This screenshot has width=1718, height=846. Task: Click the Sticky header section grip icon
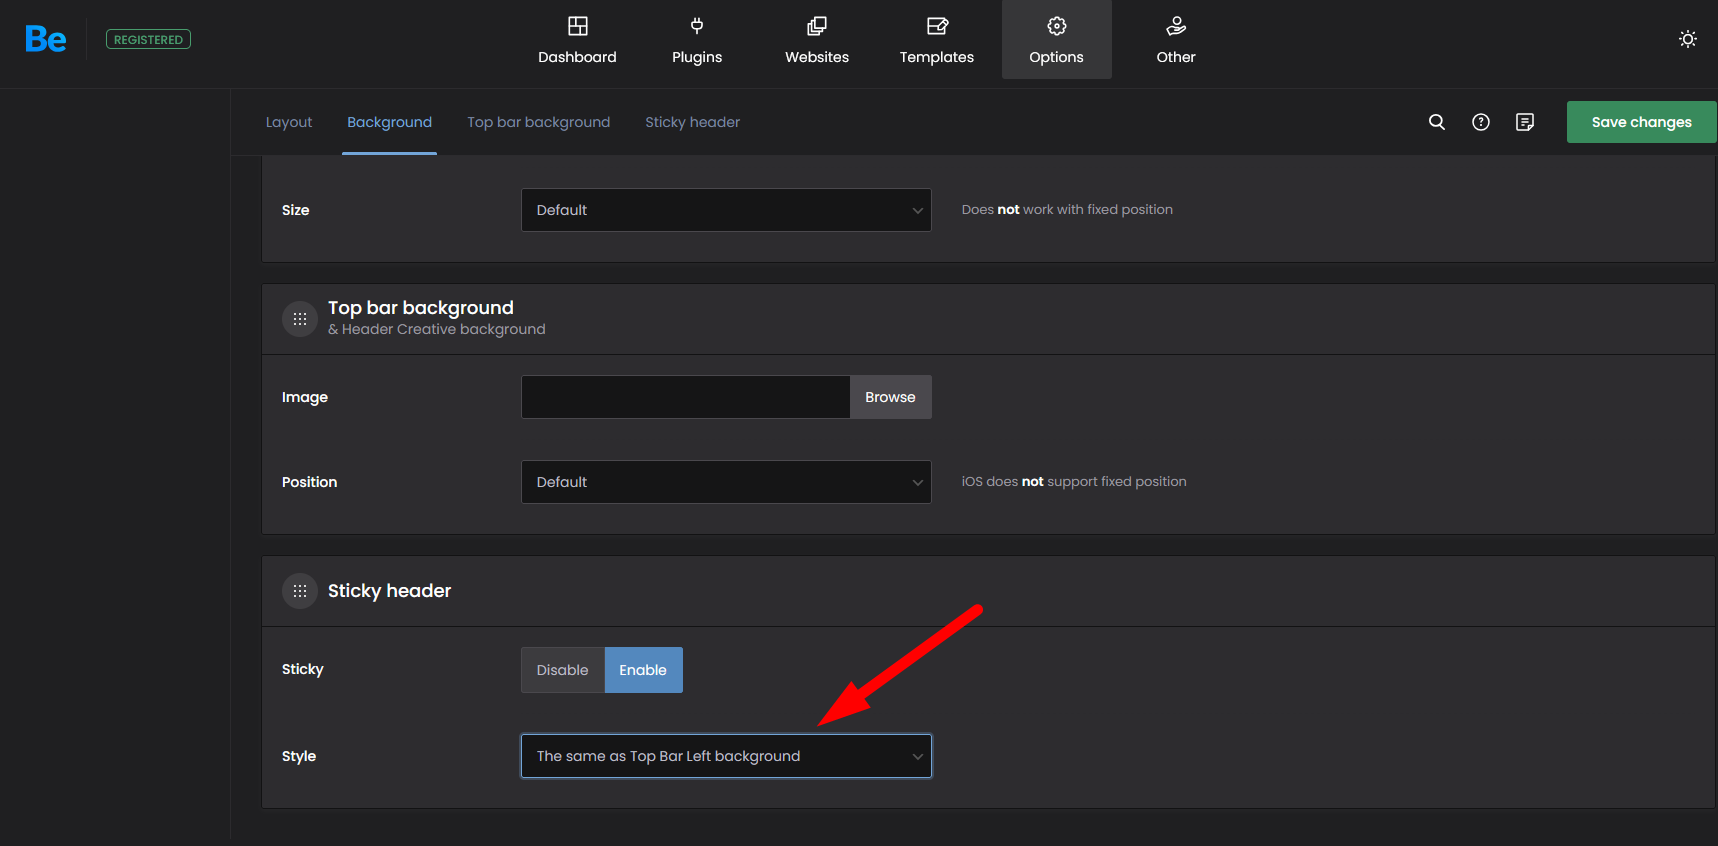point(300,591)
